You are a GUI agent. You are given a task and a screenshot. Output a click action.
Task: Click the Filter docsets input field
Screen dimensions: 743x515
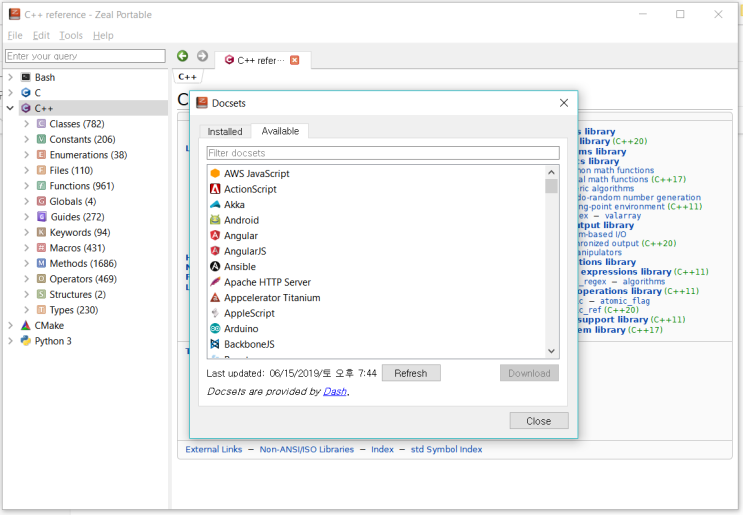click(x=383, y=153)
